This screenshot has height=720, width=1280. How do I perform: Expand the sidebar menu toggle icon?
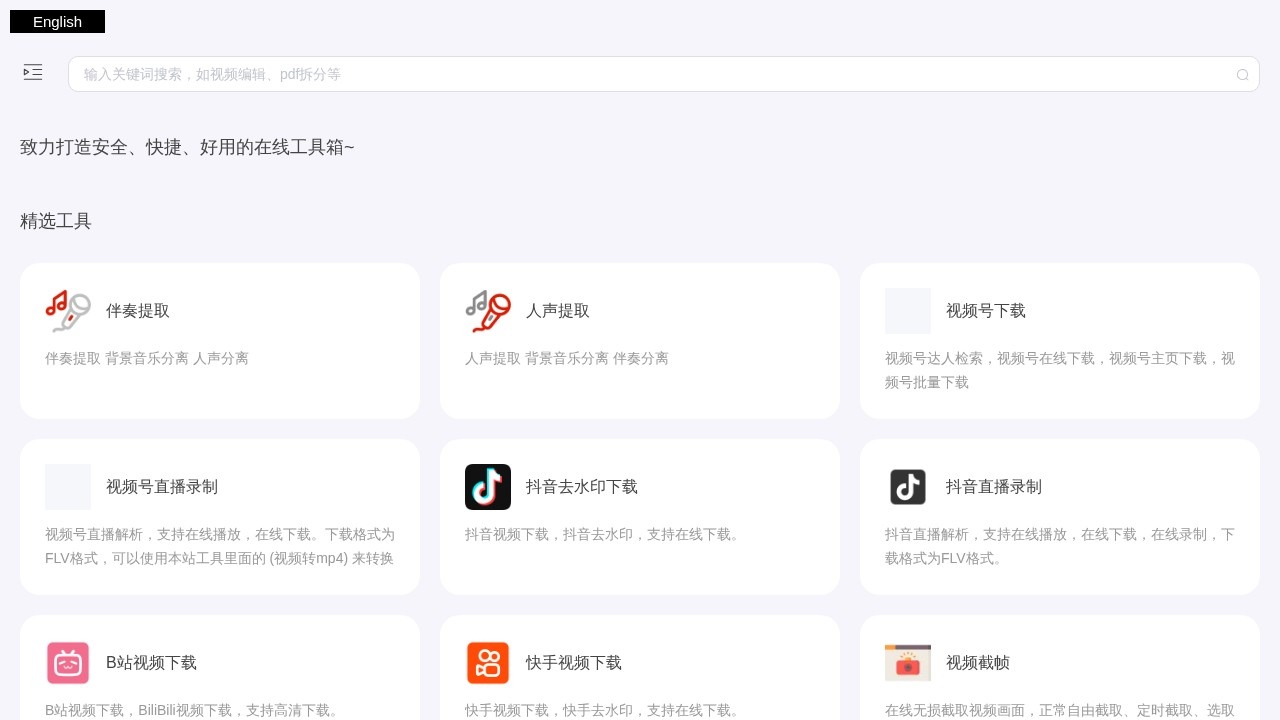click(x=33, y=72)
